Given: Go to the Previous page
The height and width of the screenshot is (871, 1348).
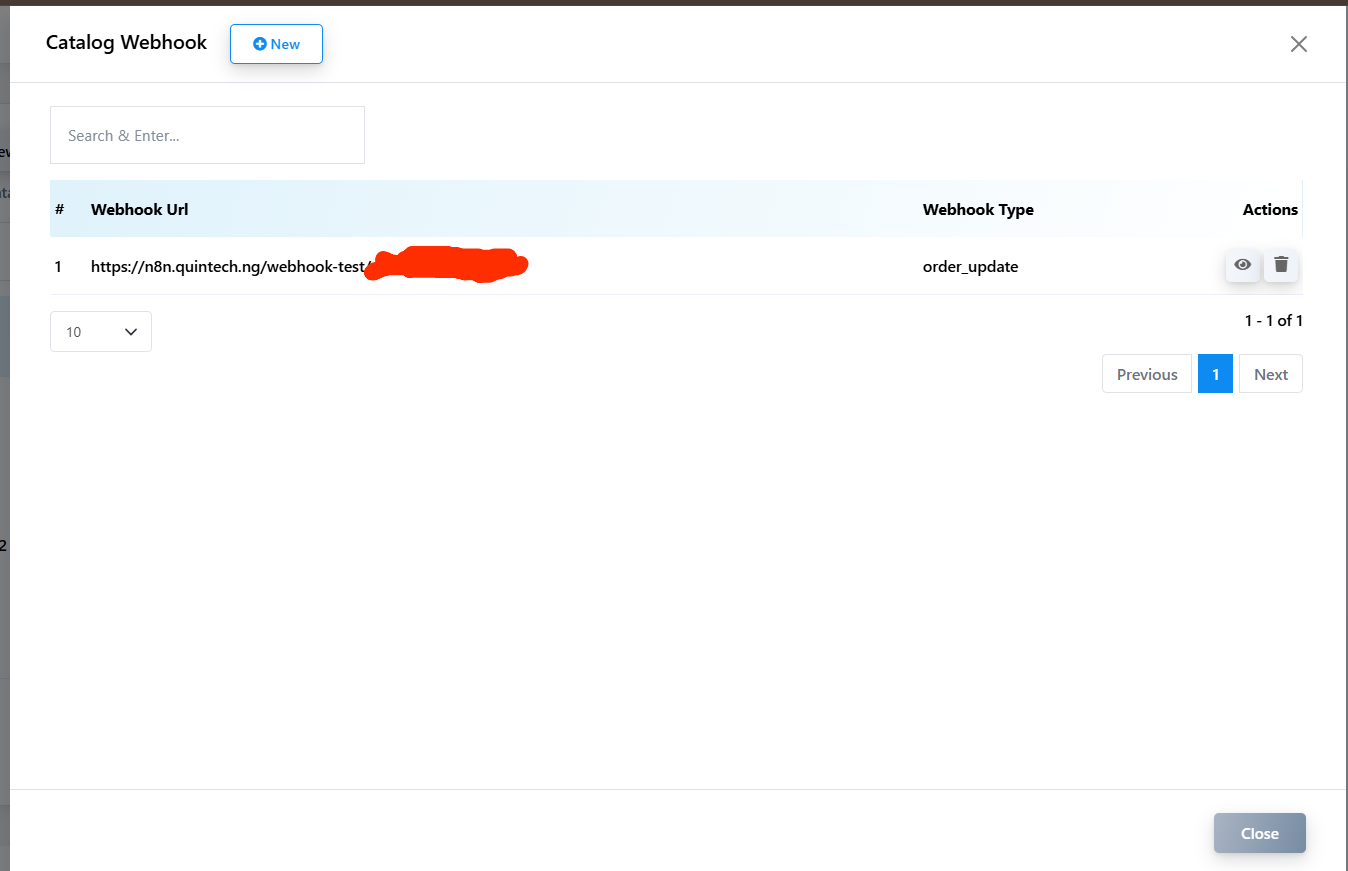Looking at the screenshot, I should pyautogui.click(x=1146, y=374).
